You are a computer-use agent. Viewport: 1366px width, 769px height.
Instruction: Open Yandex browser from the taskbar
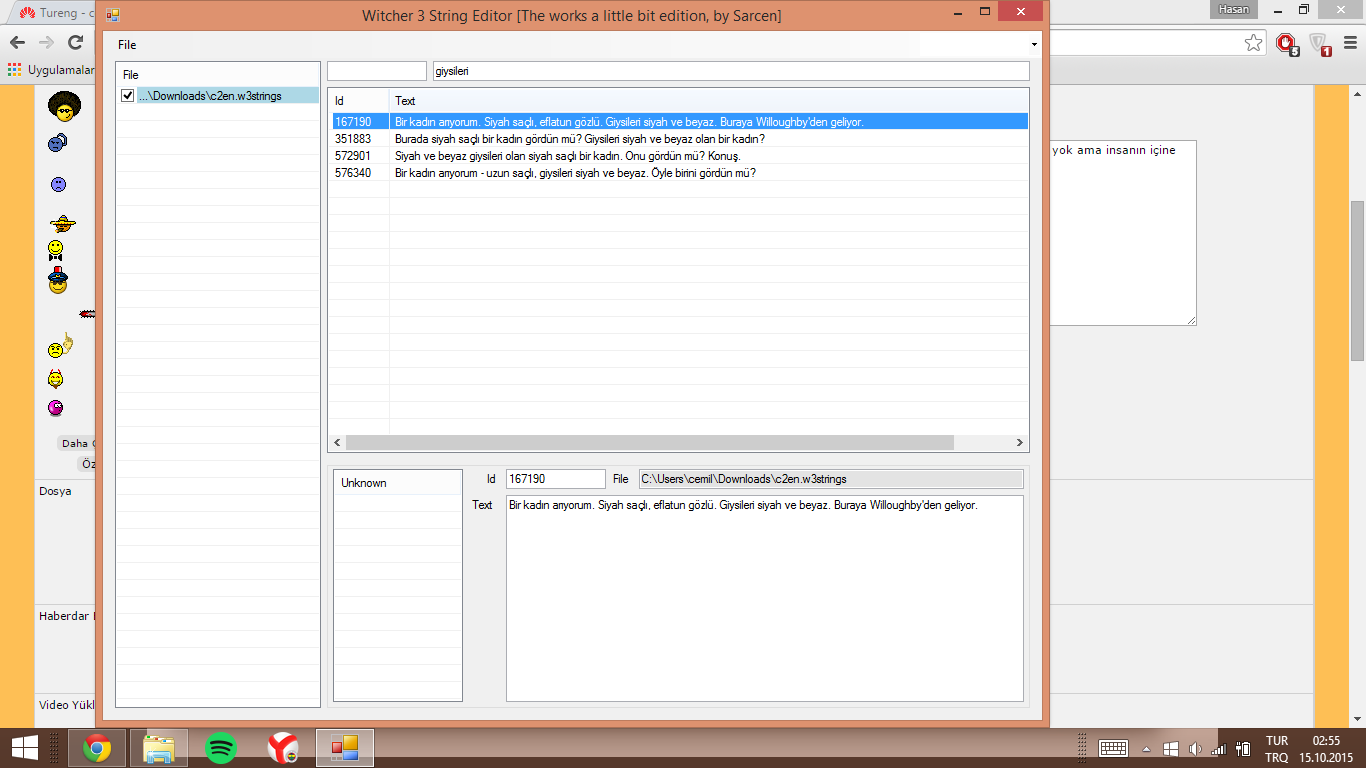[x=283, y=748]
